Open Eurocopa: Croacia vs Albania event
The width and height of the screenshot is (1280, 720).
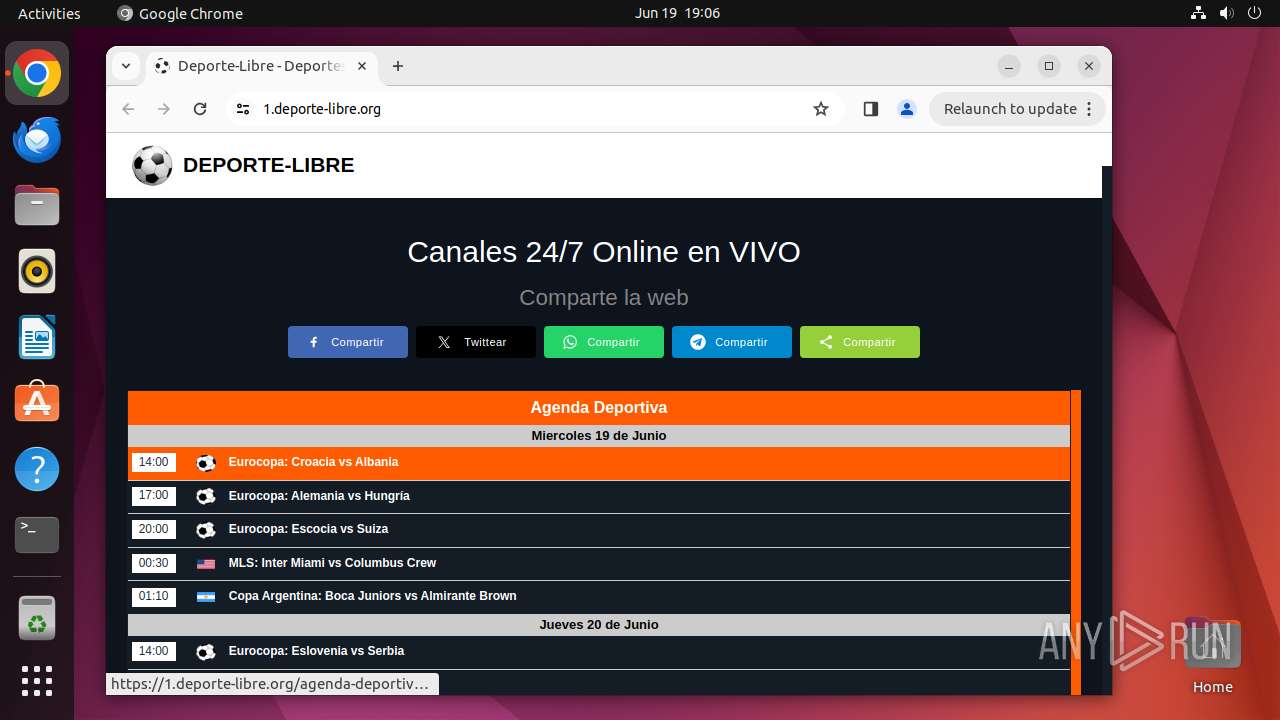(599, 463)
